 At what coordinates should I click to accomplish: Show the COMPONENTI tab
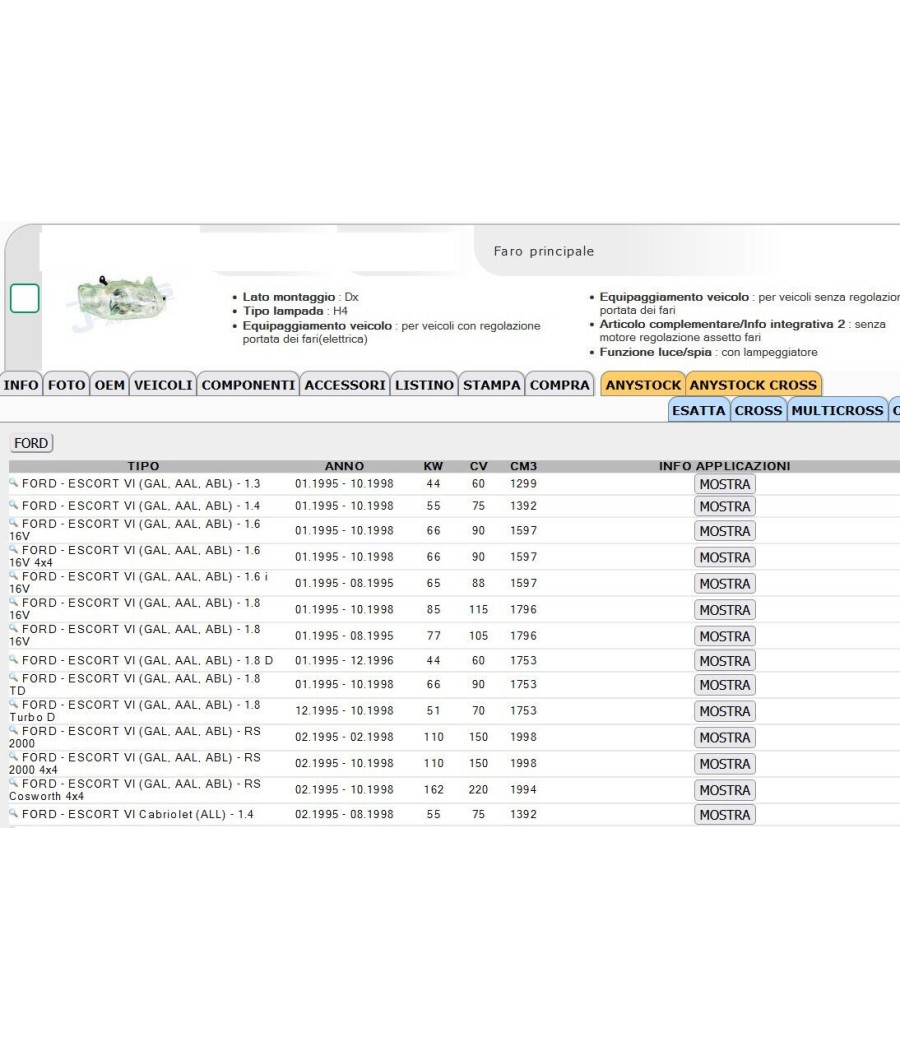pos(248,385)
